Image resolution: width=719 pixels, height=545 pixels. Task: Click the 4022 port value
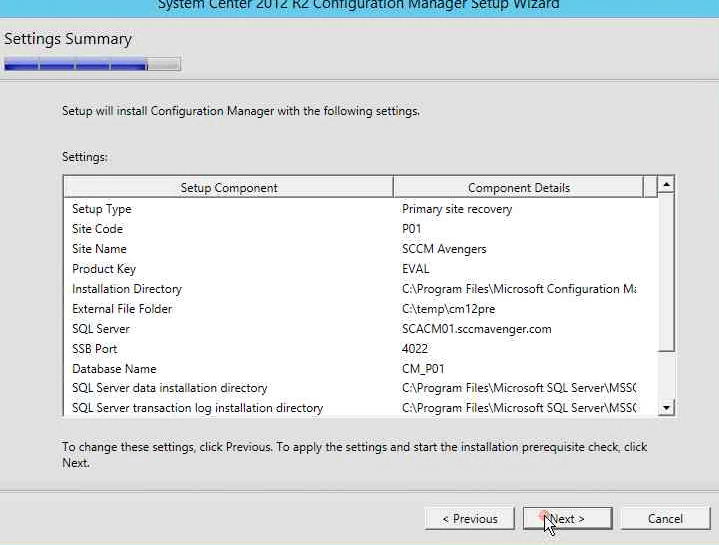415,349
